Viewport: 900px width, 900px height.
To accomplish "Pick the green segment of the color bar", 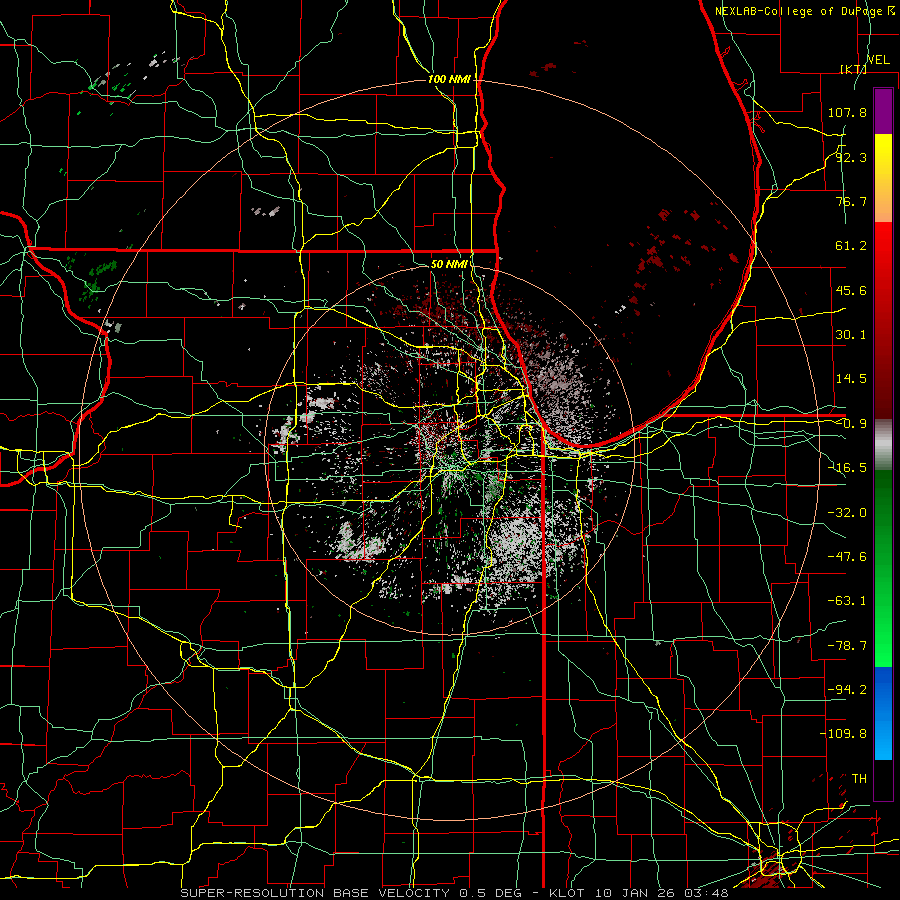I will click(x=883, y=568).
